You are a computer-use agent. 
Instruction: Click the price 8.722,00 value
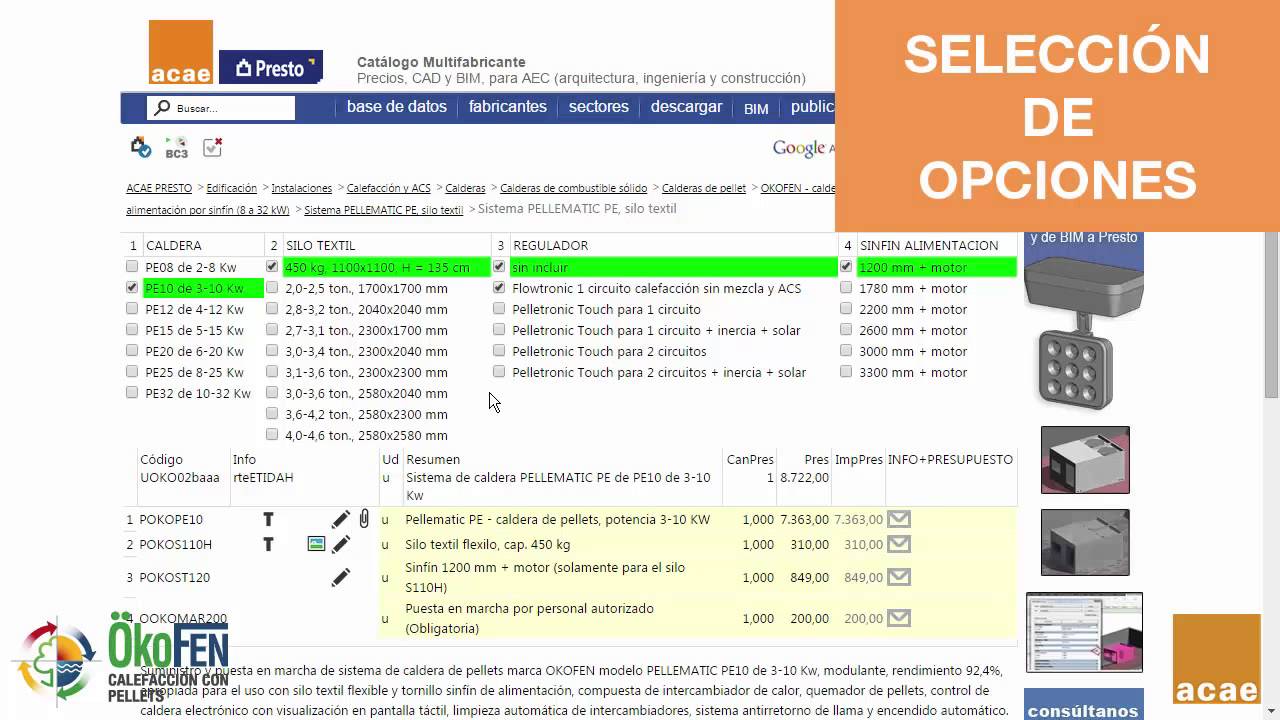tap(804, 478)
